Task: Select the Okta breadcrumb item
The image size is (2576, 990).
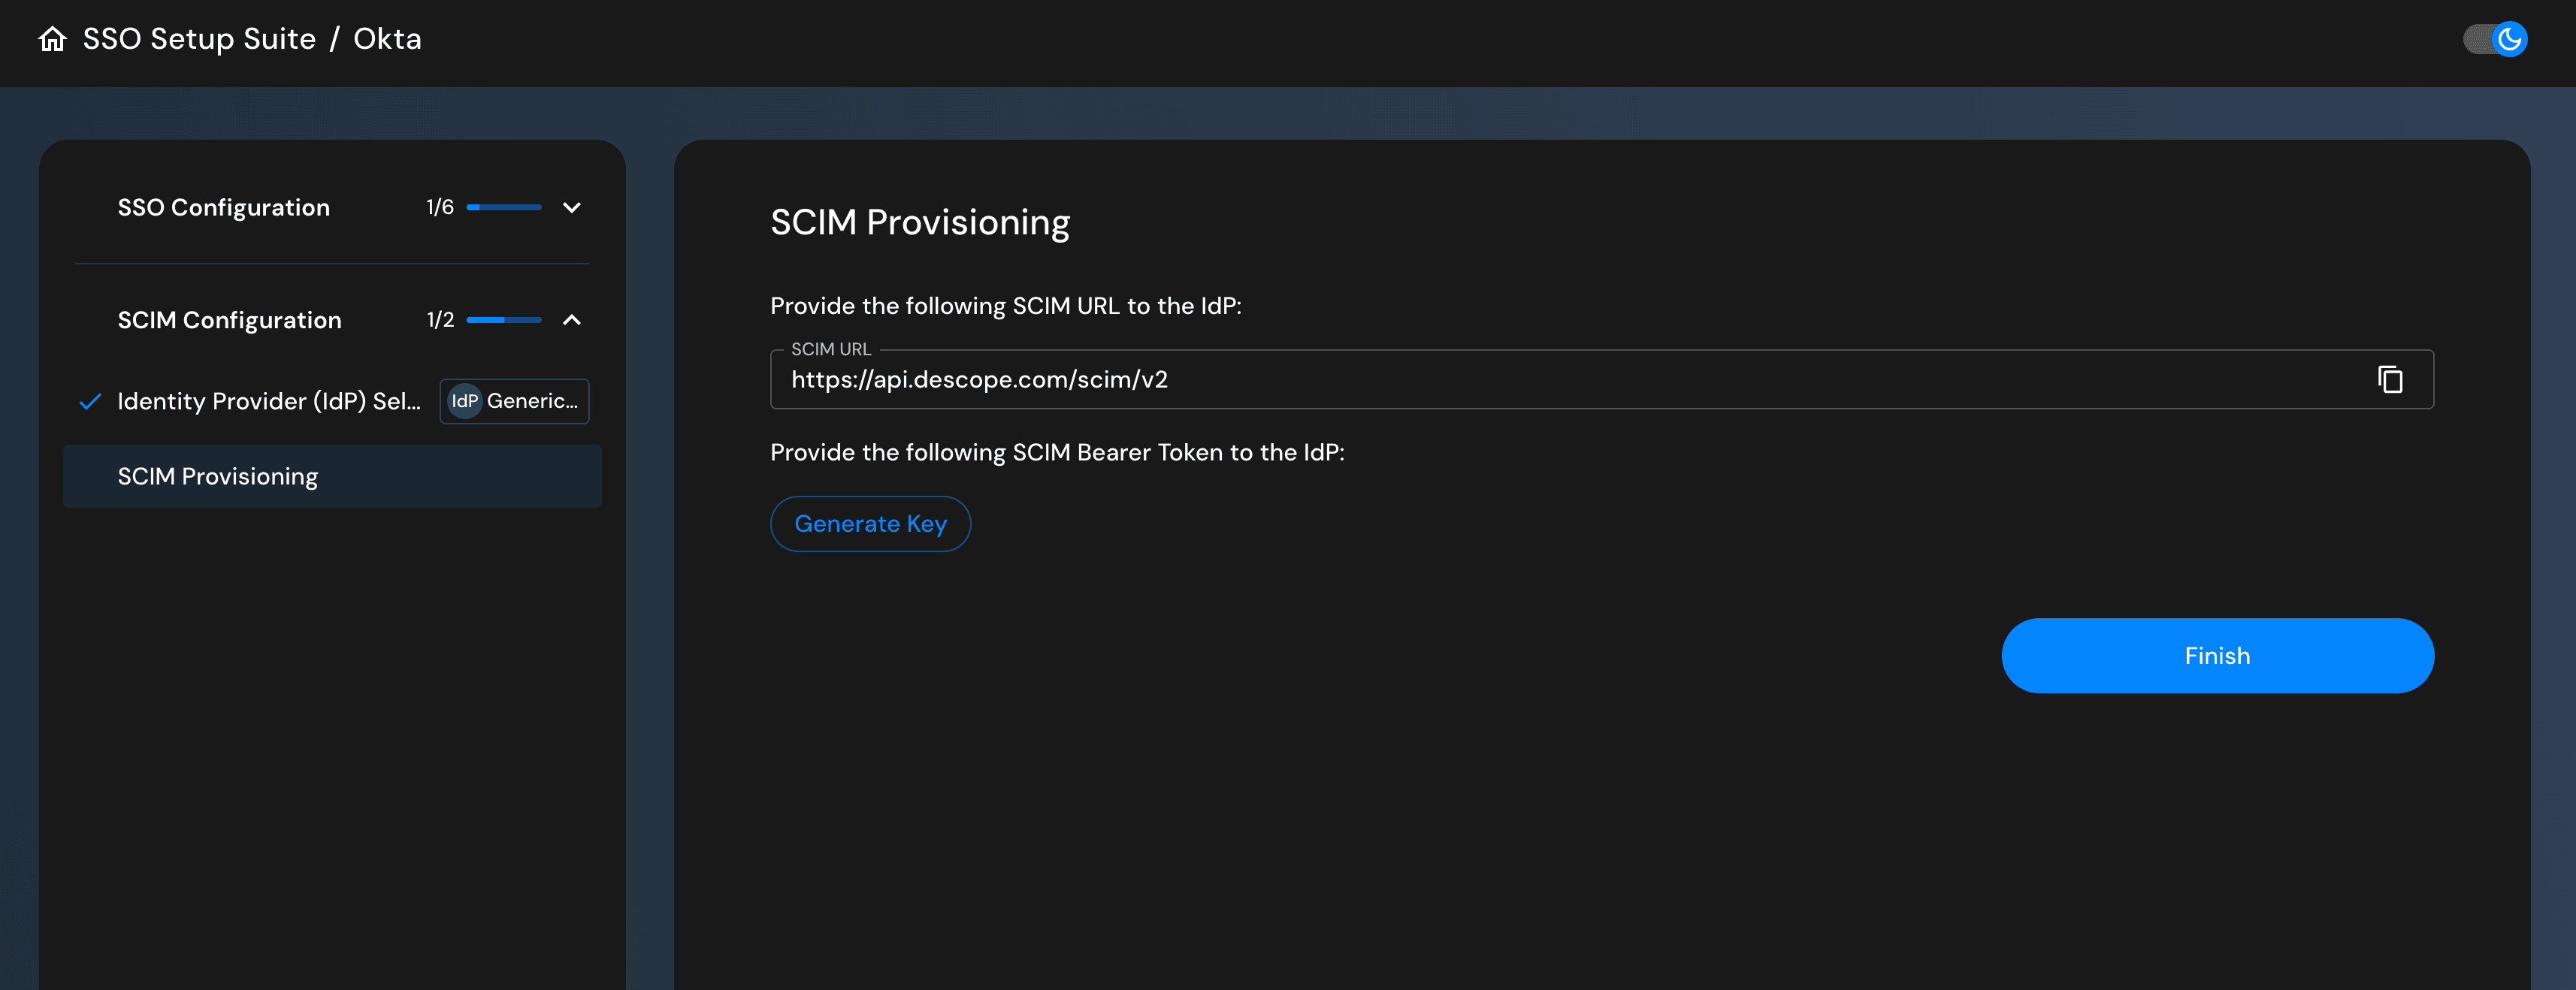Action: tap(386, 38)
